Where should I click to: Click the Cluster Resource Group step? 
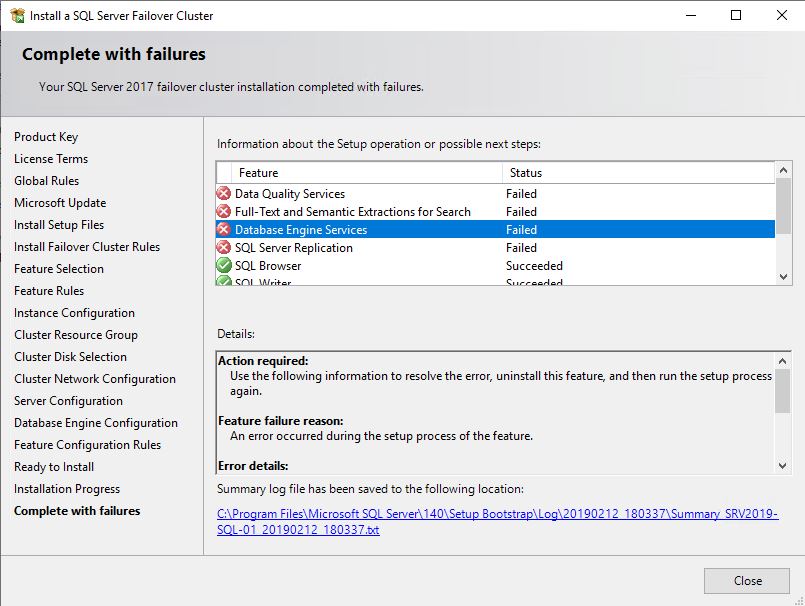click(76, 335)
